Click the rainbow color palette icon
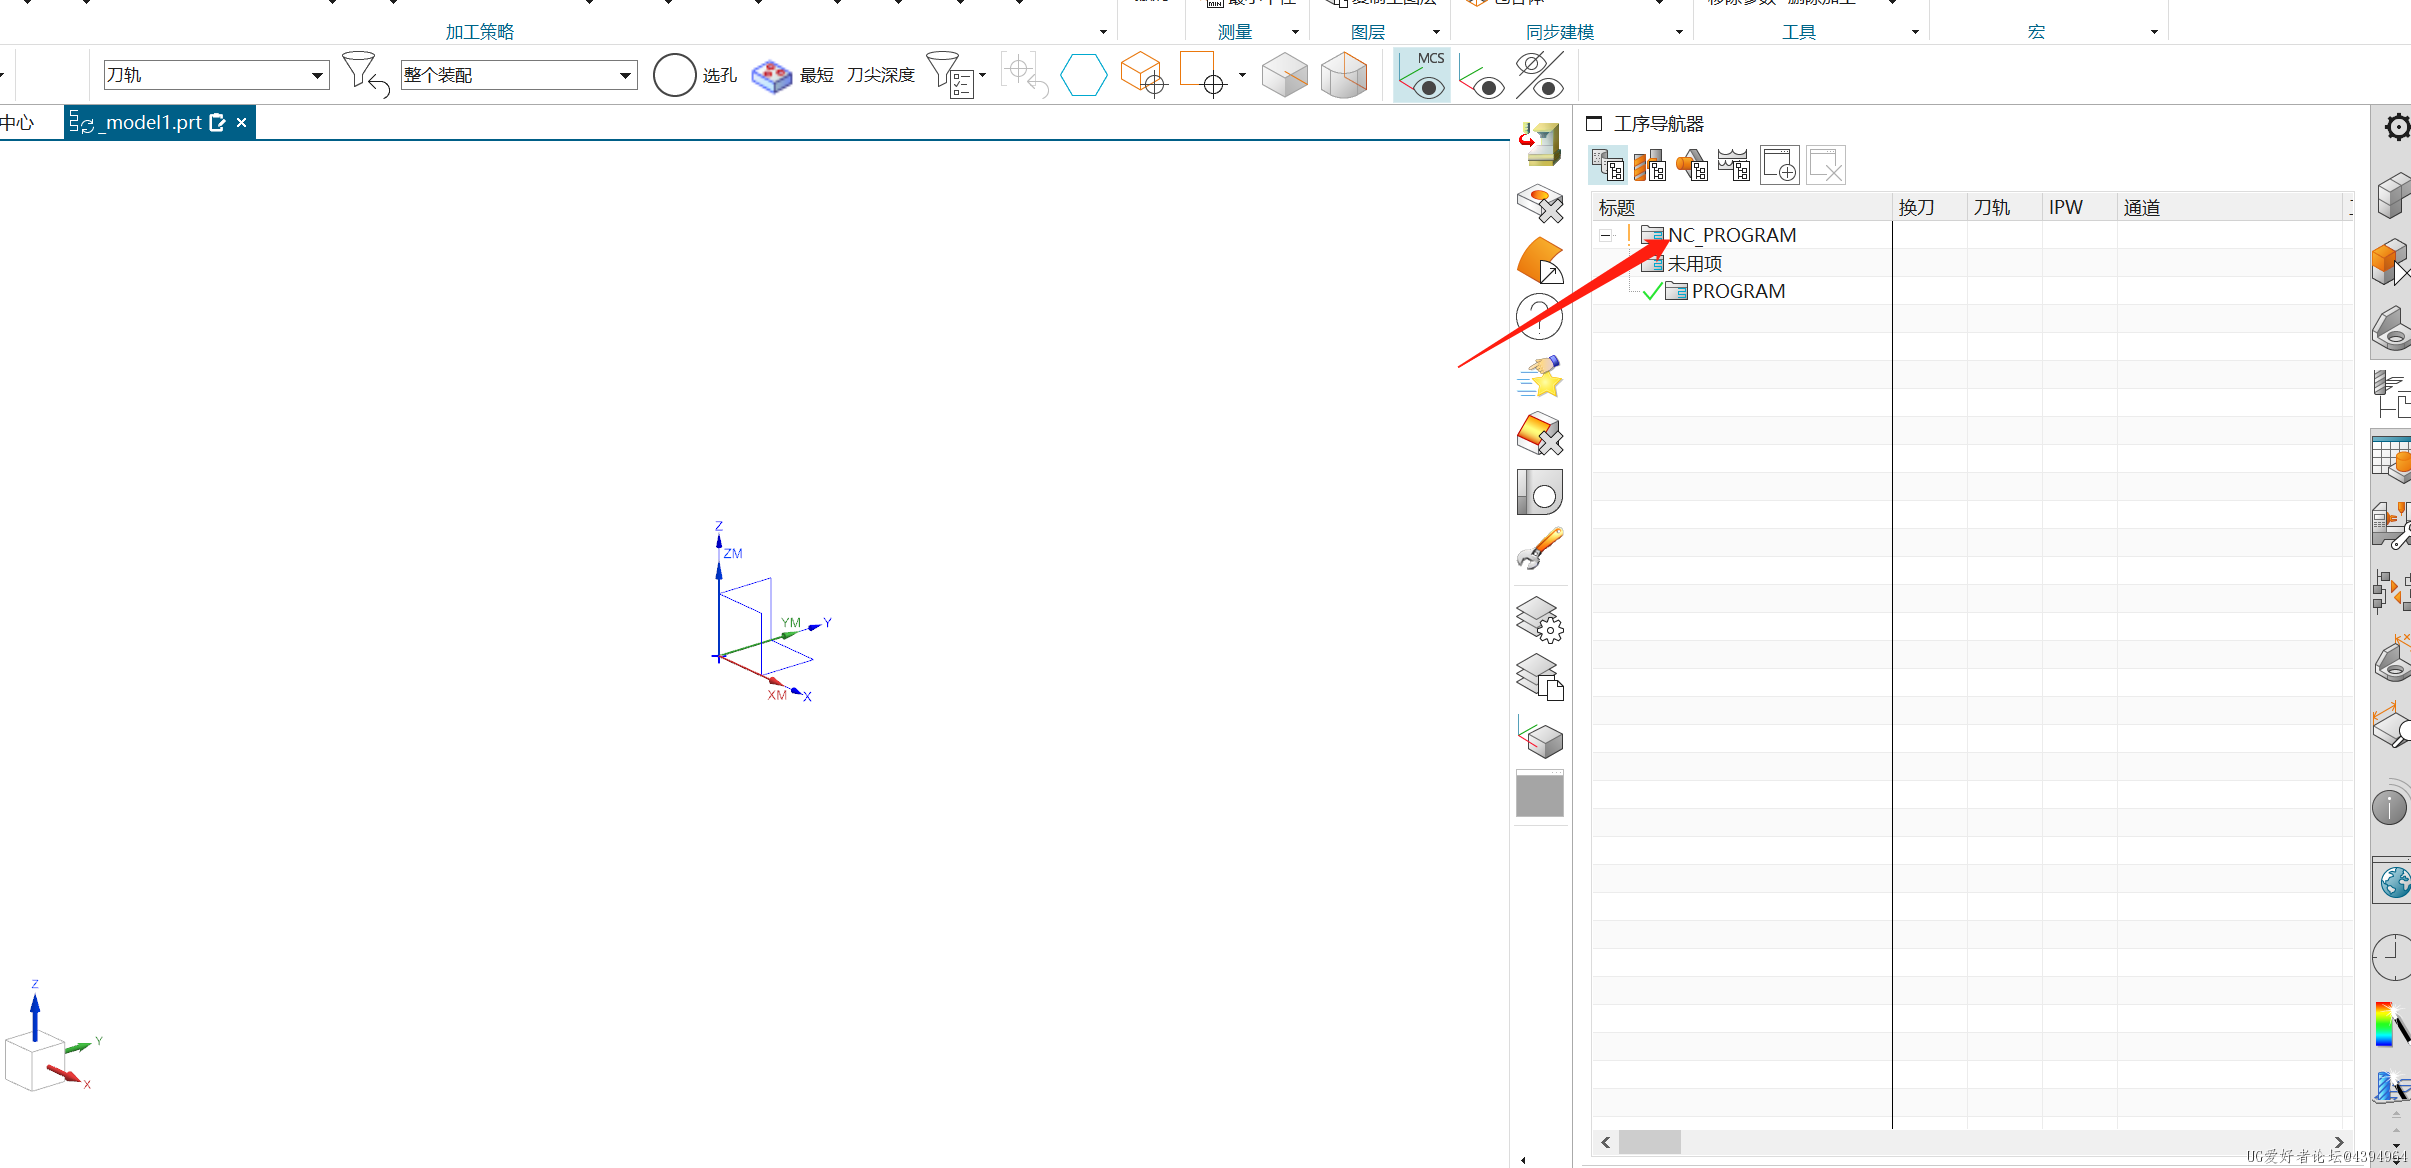The width and height of the screenshot is (2411, 1168). 2391,1024
